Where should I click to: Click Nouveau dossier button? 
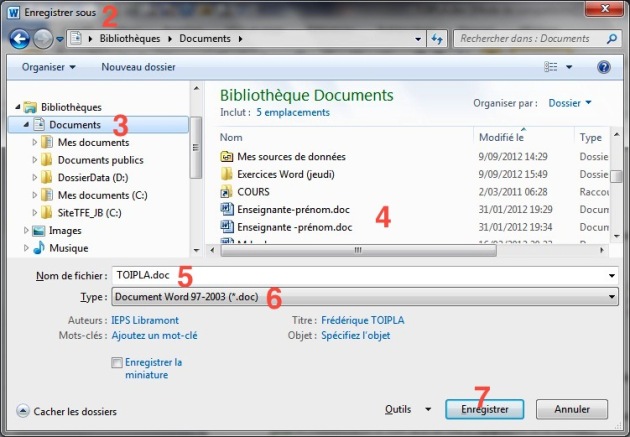tap(138, 67)
